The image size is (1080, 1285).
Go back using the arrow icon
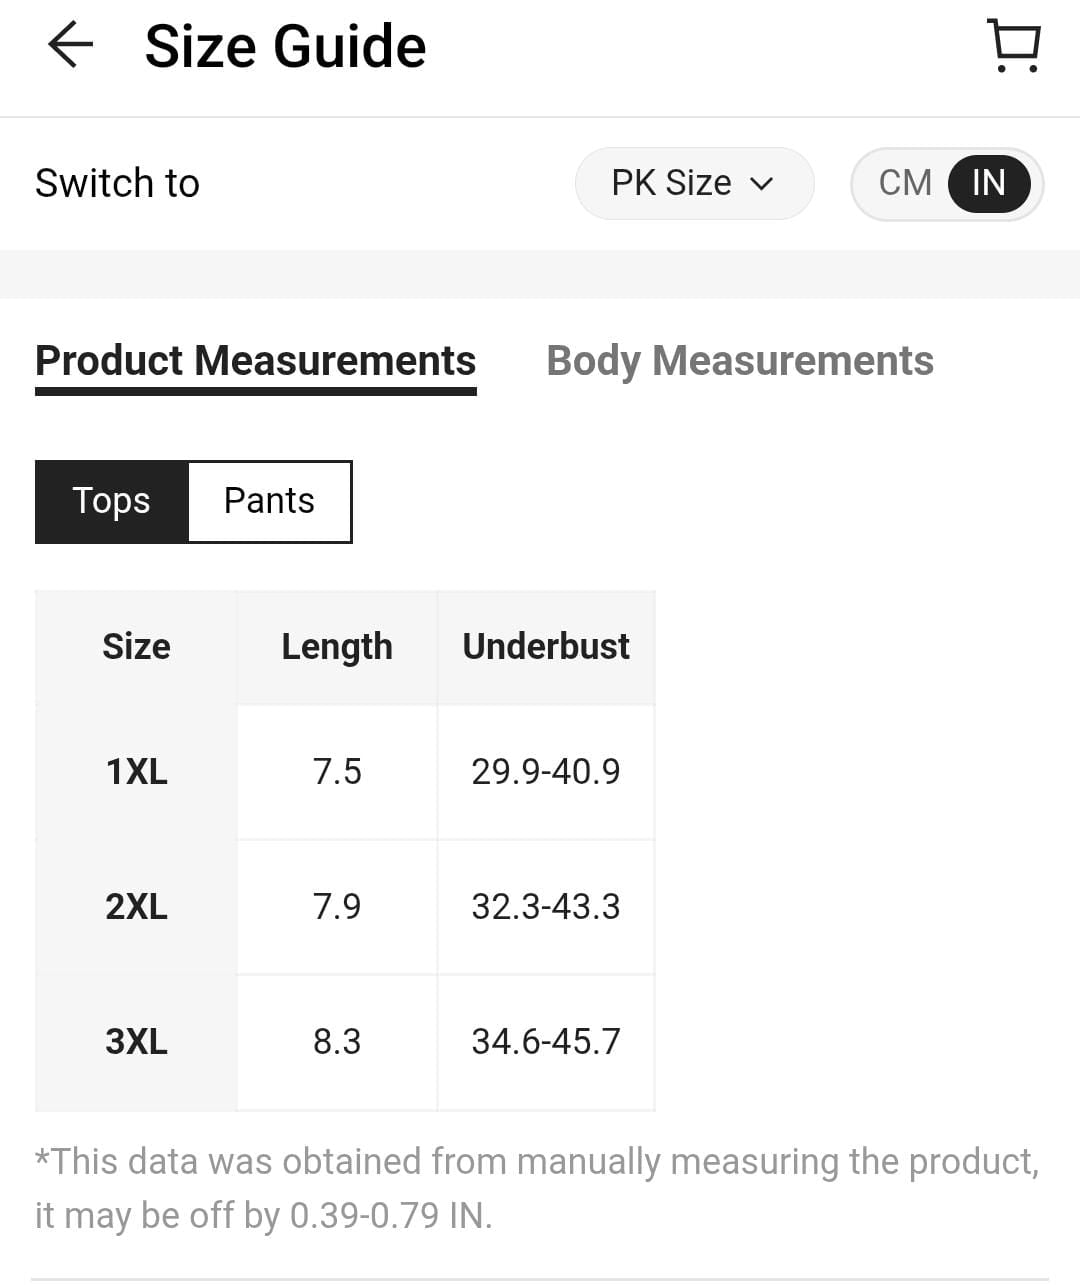point(70,46)
